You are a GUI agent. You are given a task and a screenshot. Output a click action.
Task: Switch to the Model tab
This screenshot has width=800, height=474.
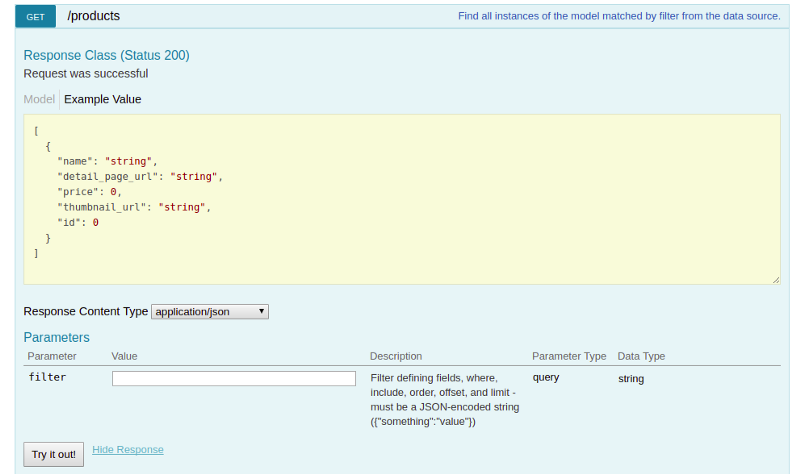coord(39,99)
